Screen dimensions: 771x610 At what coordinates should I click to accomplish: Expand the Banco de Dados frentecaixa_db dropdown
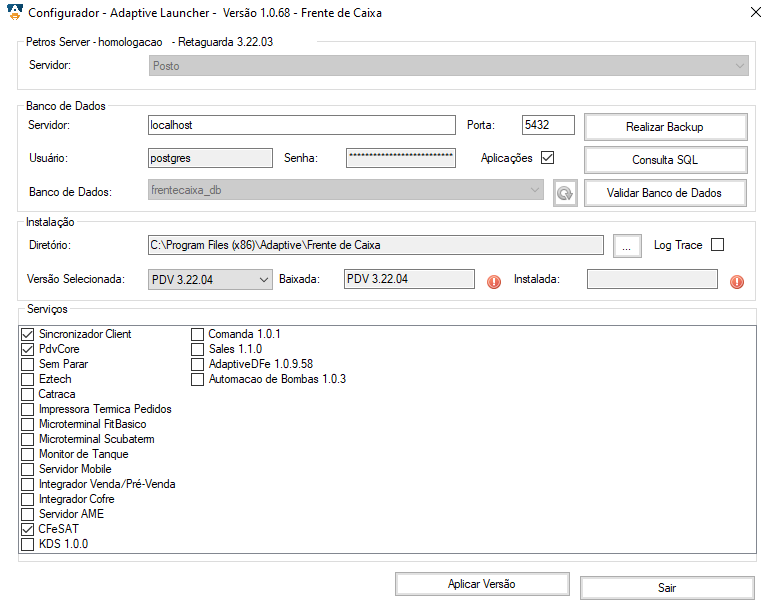346,190
